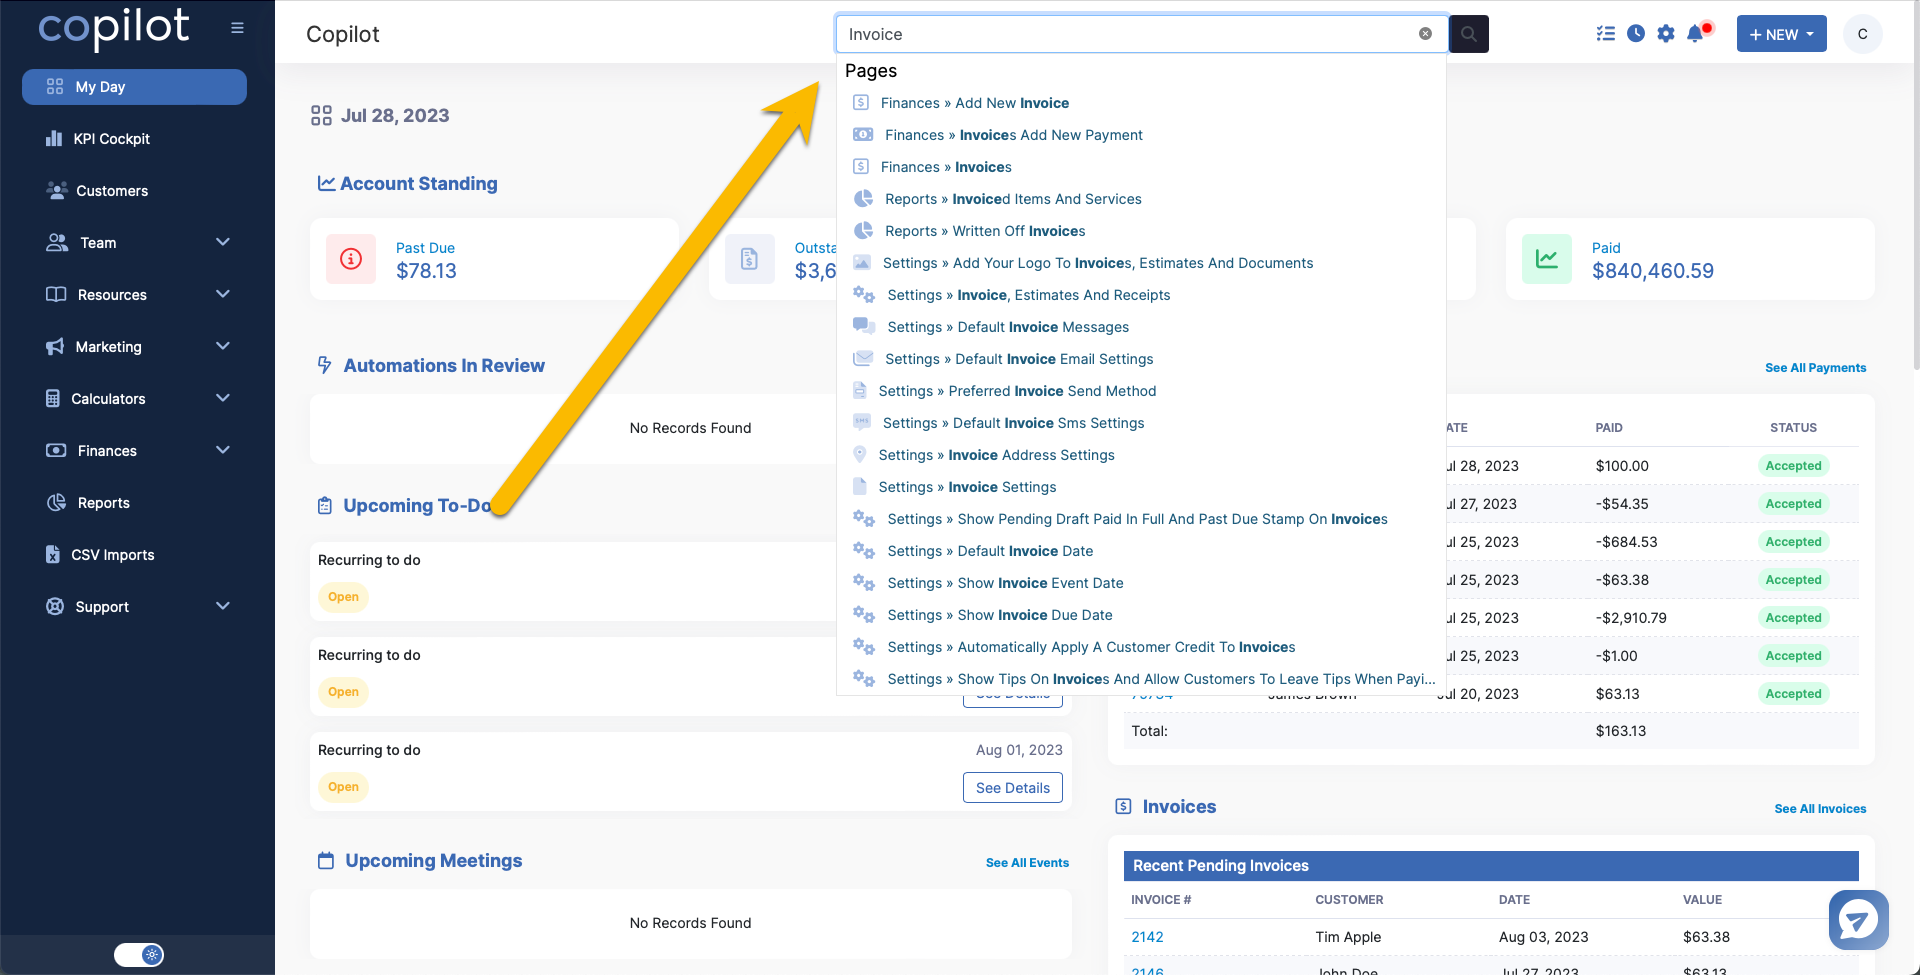Open Settings » Default Invoice Messages
The width and height of the screenshot is (1920, 975).
[1007, 327]
